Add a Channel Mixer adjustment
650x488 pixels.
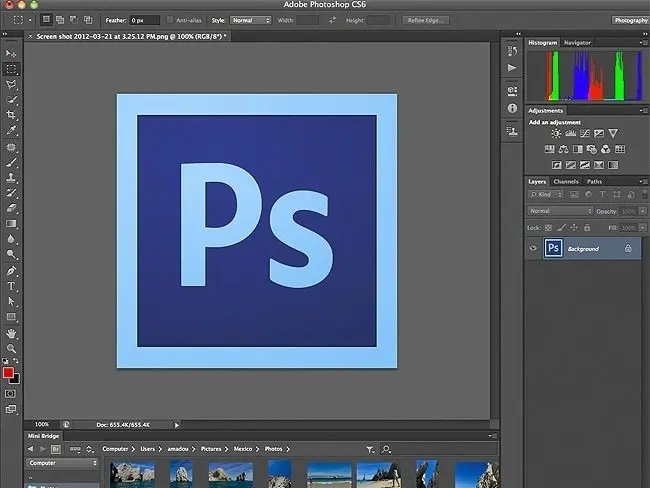(x=606, y=149)
